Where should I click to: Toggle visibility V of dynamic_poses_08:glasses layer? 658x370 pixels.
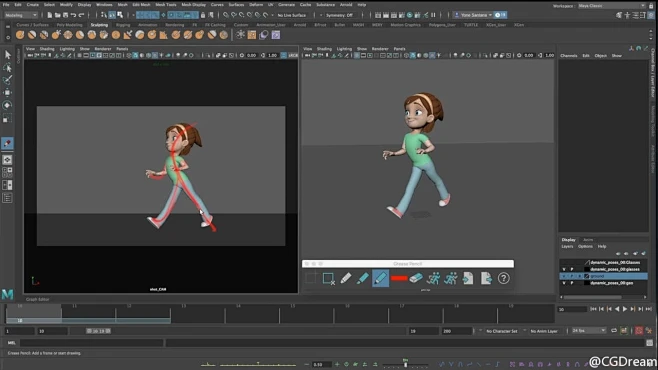[564, 269]
